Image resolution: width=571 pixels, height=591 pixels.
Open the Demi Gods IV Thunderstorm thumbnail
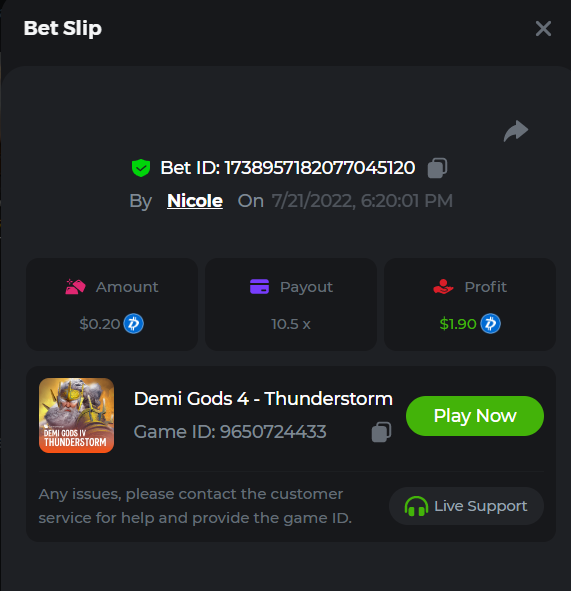(x=77, y=415)
